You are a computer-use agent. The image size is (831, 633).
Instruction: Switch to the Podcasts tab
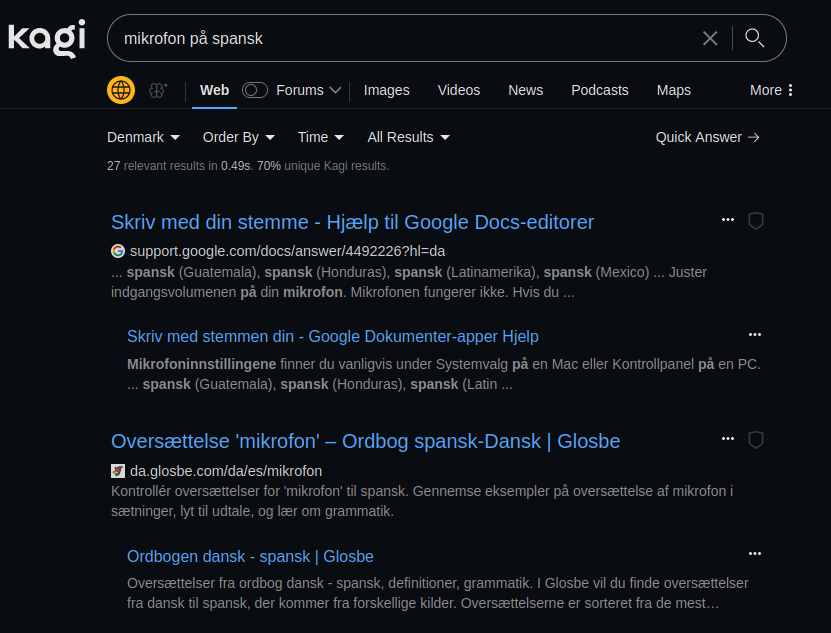599,90
